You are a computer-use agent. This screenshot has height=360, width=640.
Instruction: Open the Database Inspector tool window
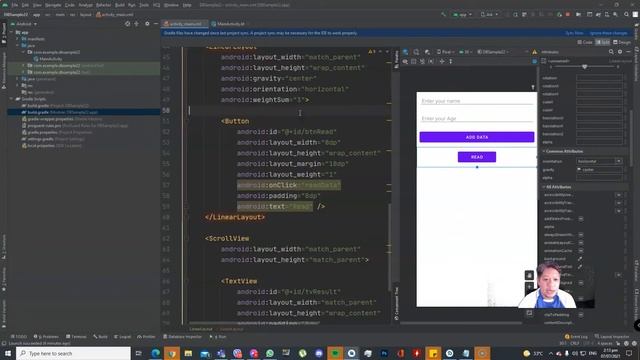(182, 337)
